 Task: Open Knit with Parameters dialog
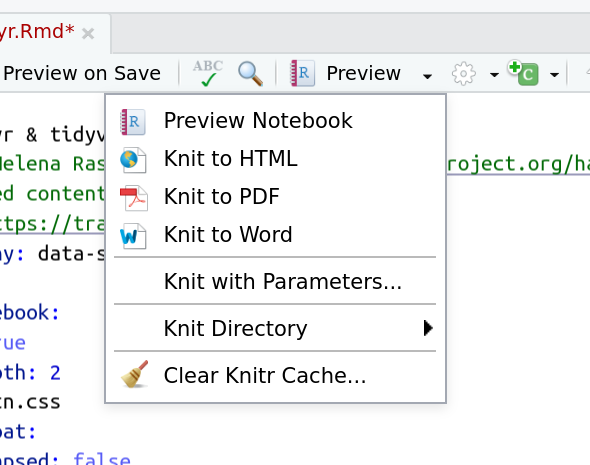275,281
